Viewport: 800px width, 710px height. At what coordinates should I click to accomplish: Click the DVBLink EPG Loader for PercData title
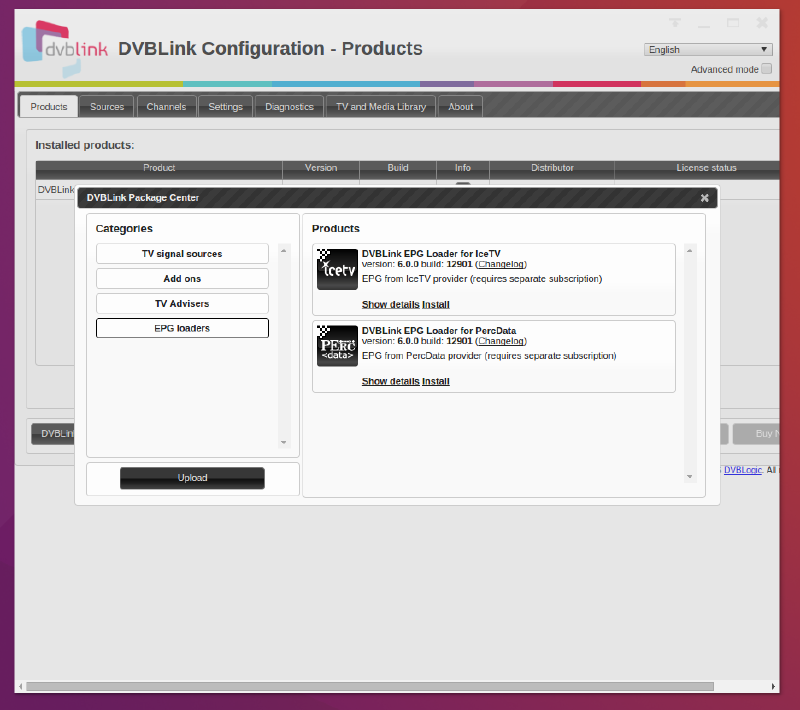coord(439,331)
